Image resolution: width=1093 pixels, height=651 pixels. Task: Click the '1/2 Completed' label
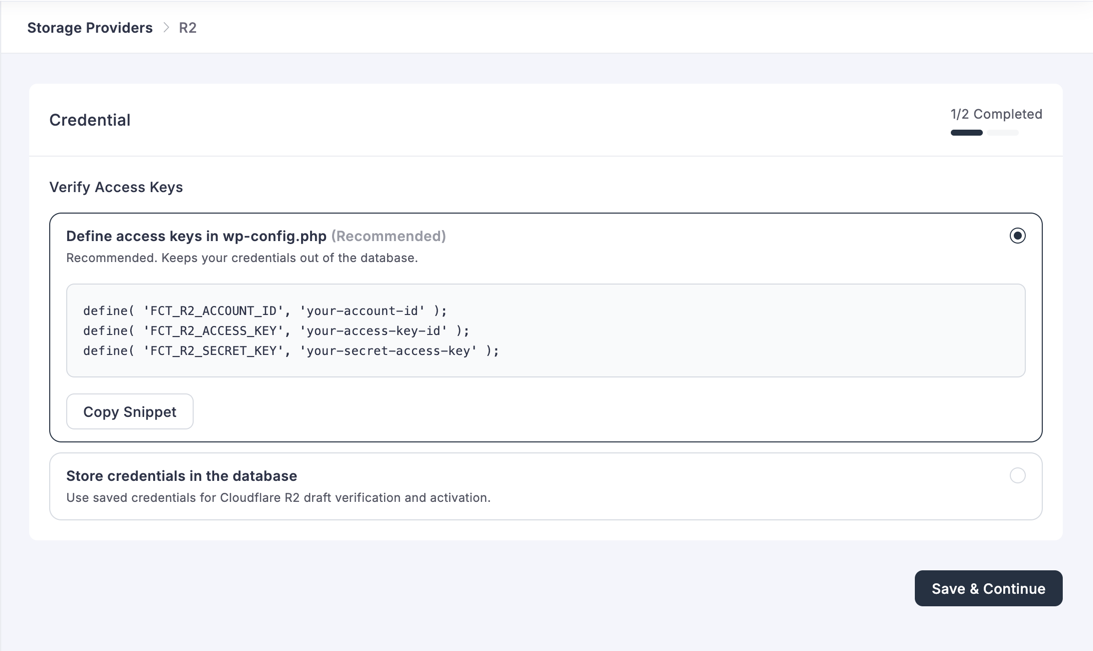point(996,113)
